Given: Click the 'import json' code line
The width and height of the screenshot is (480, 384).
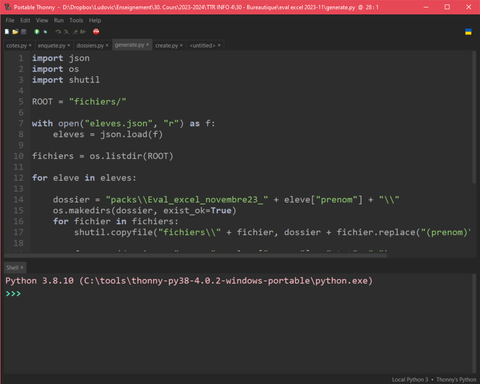Looking at the screenshot, I should (x=61, y=58).
